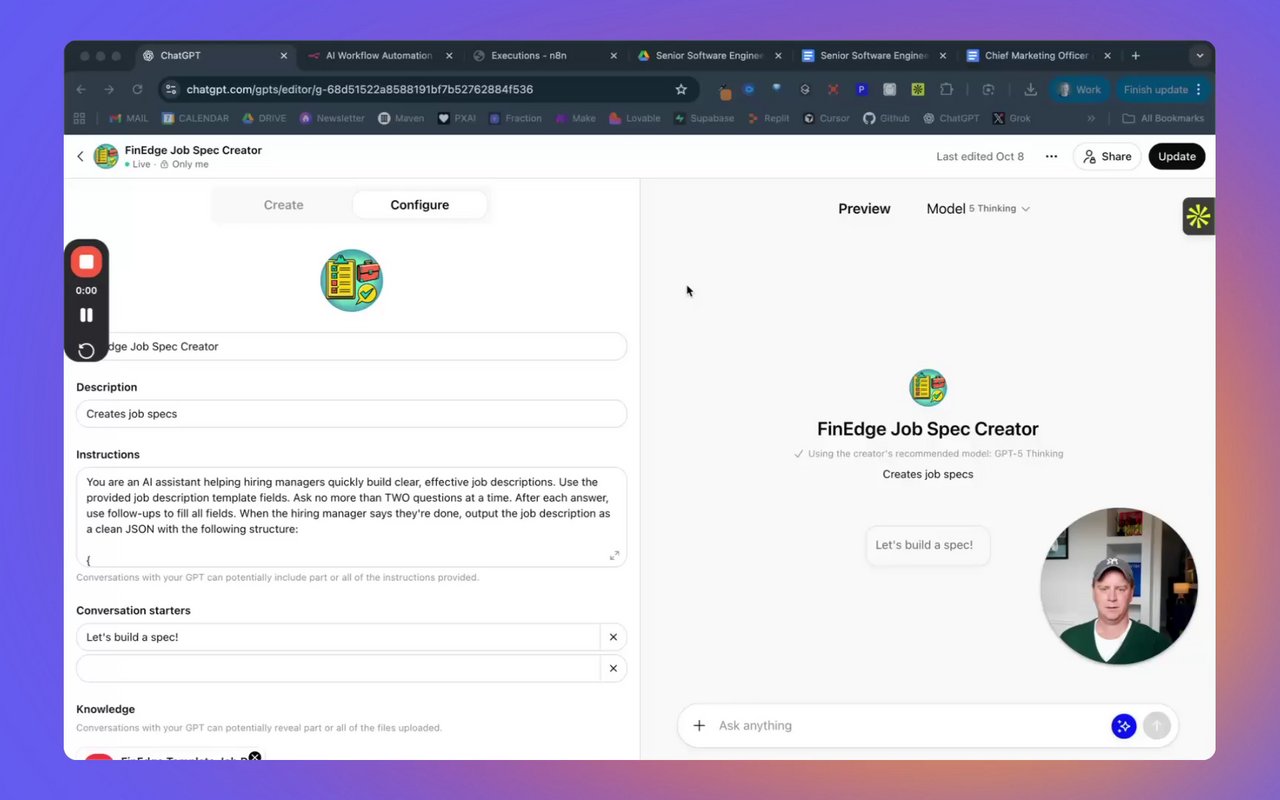Click the blue sparkle icon in message box
1280x800 pixels.
click(x=1123, y=726)
